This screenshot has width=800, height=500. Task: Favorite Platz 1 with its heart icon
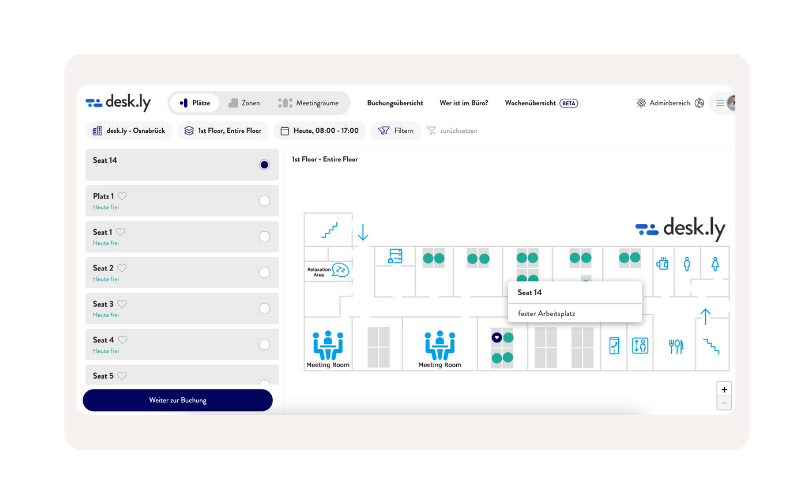(122, 196)
